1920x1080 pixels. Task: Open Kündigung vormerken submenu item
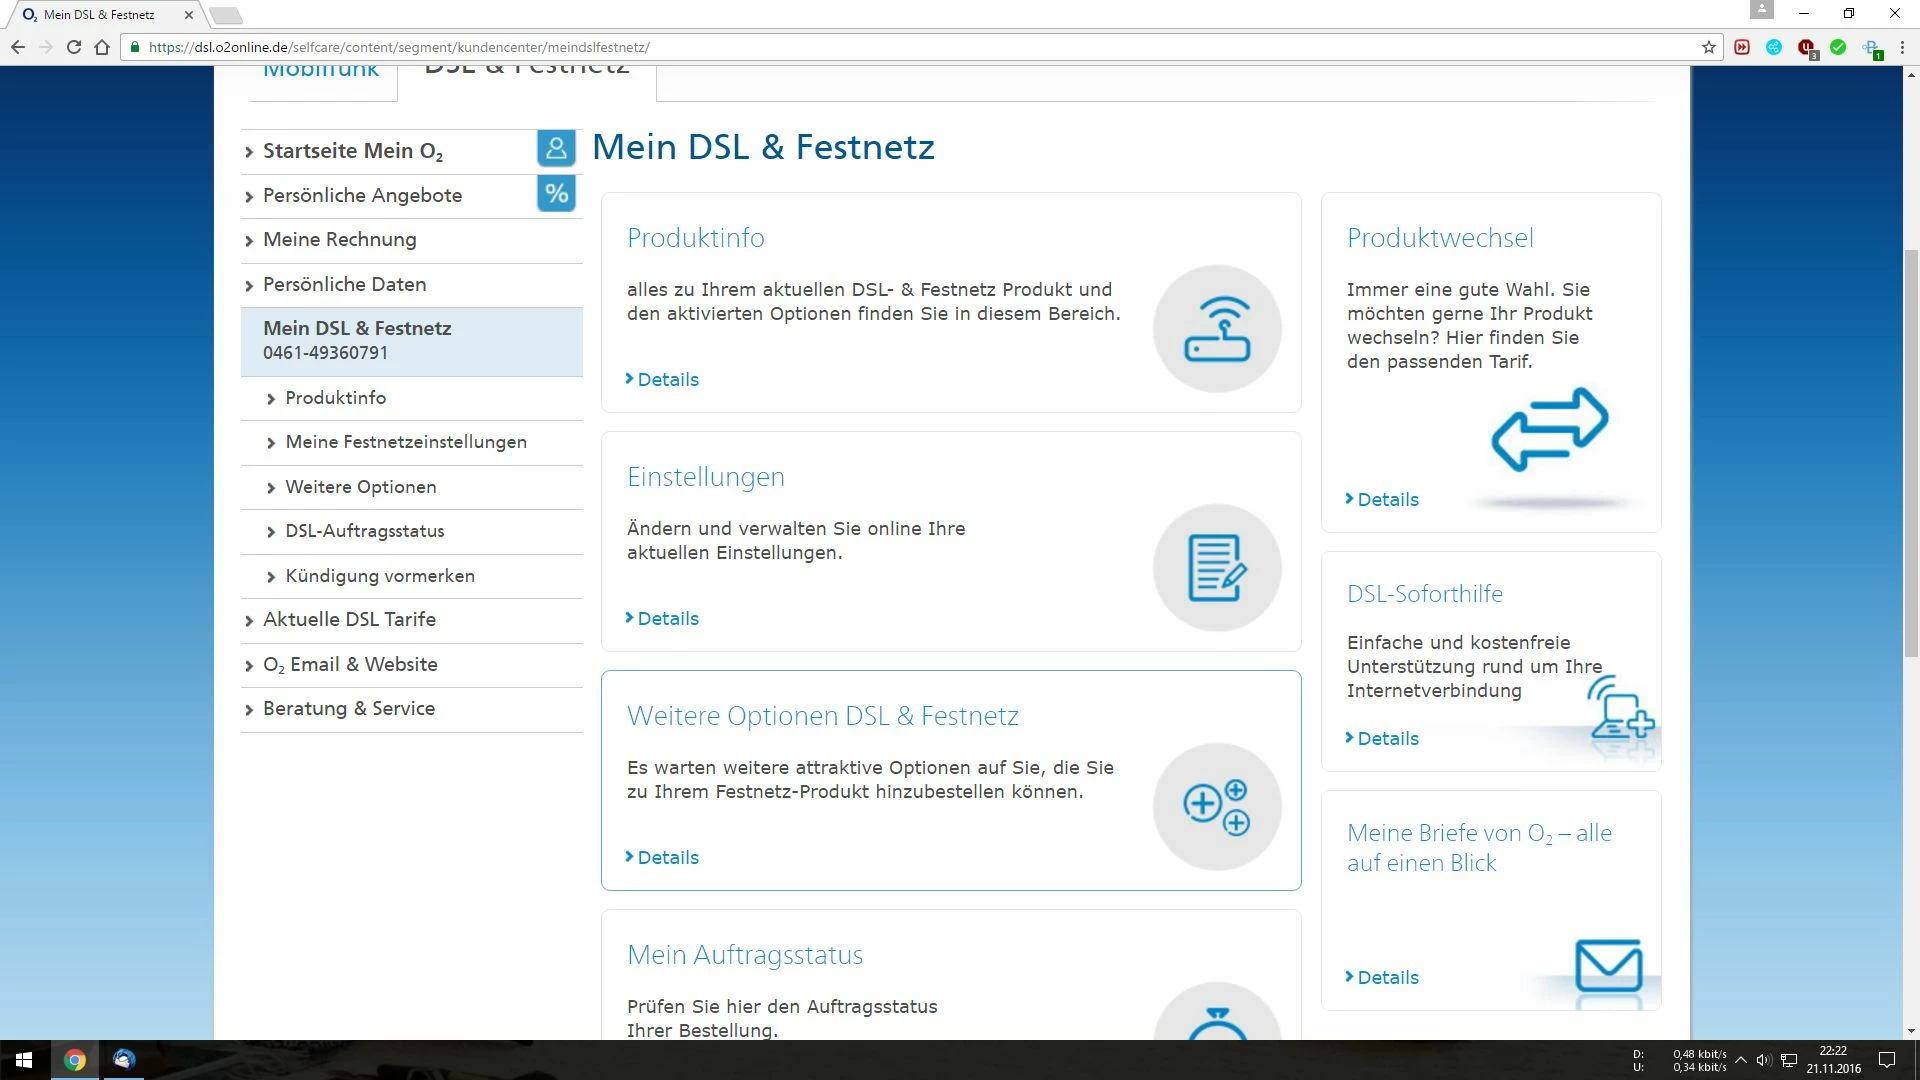click(380, 576)
